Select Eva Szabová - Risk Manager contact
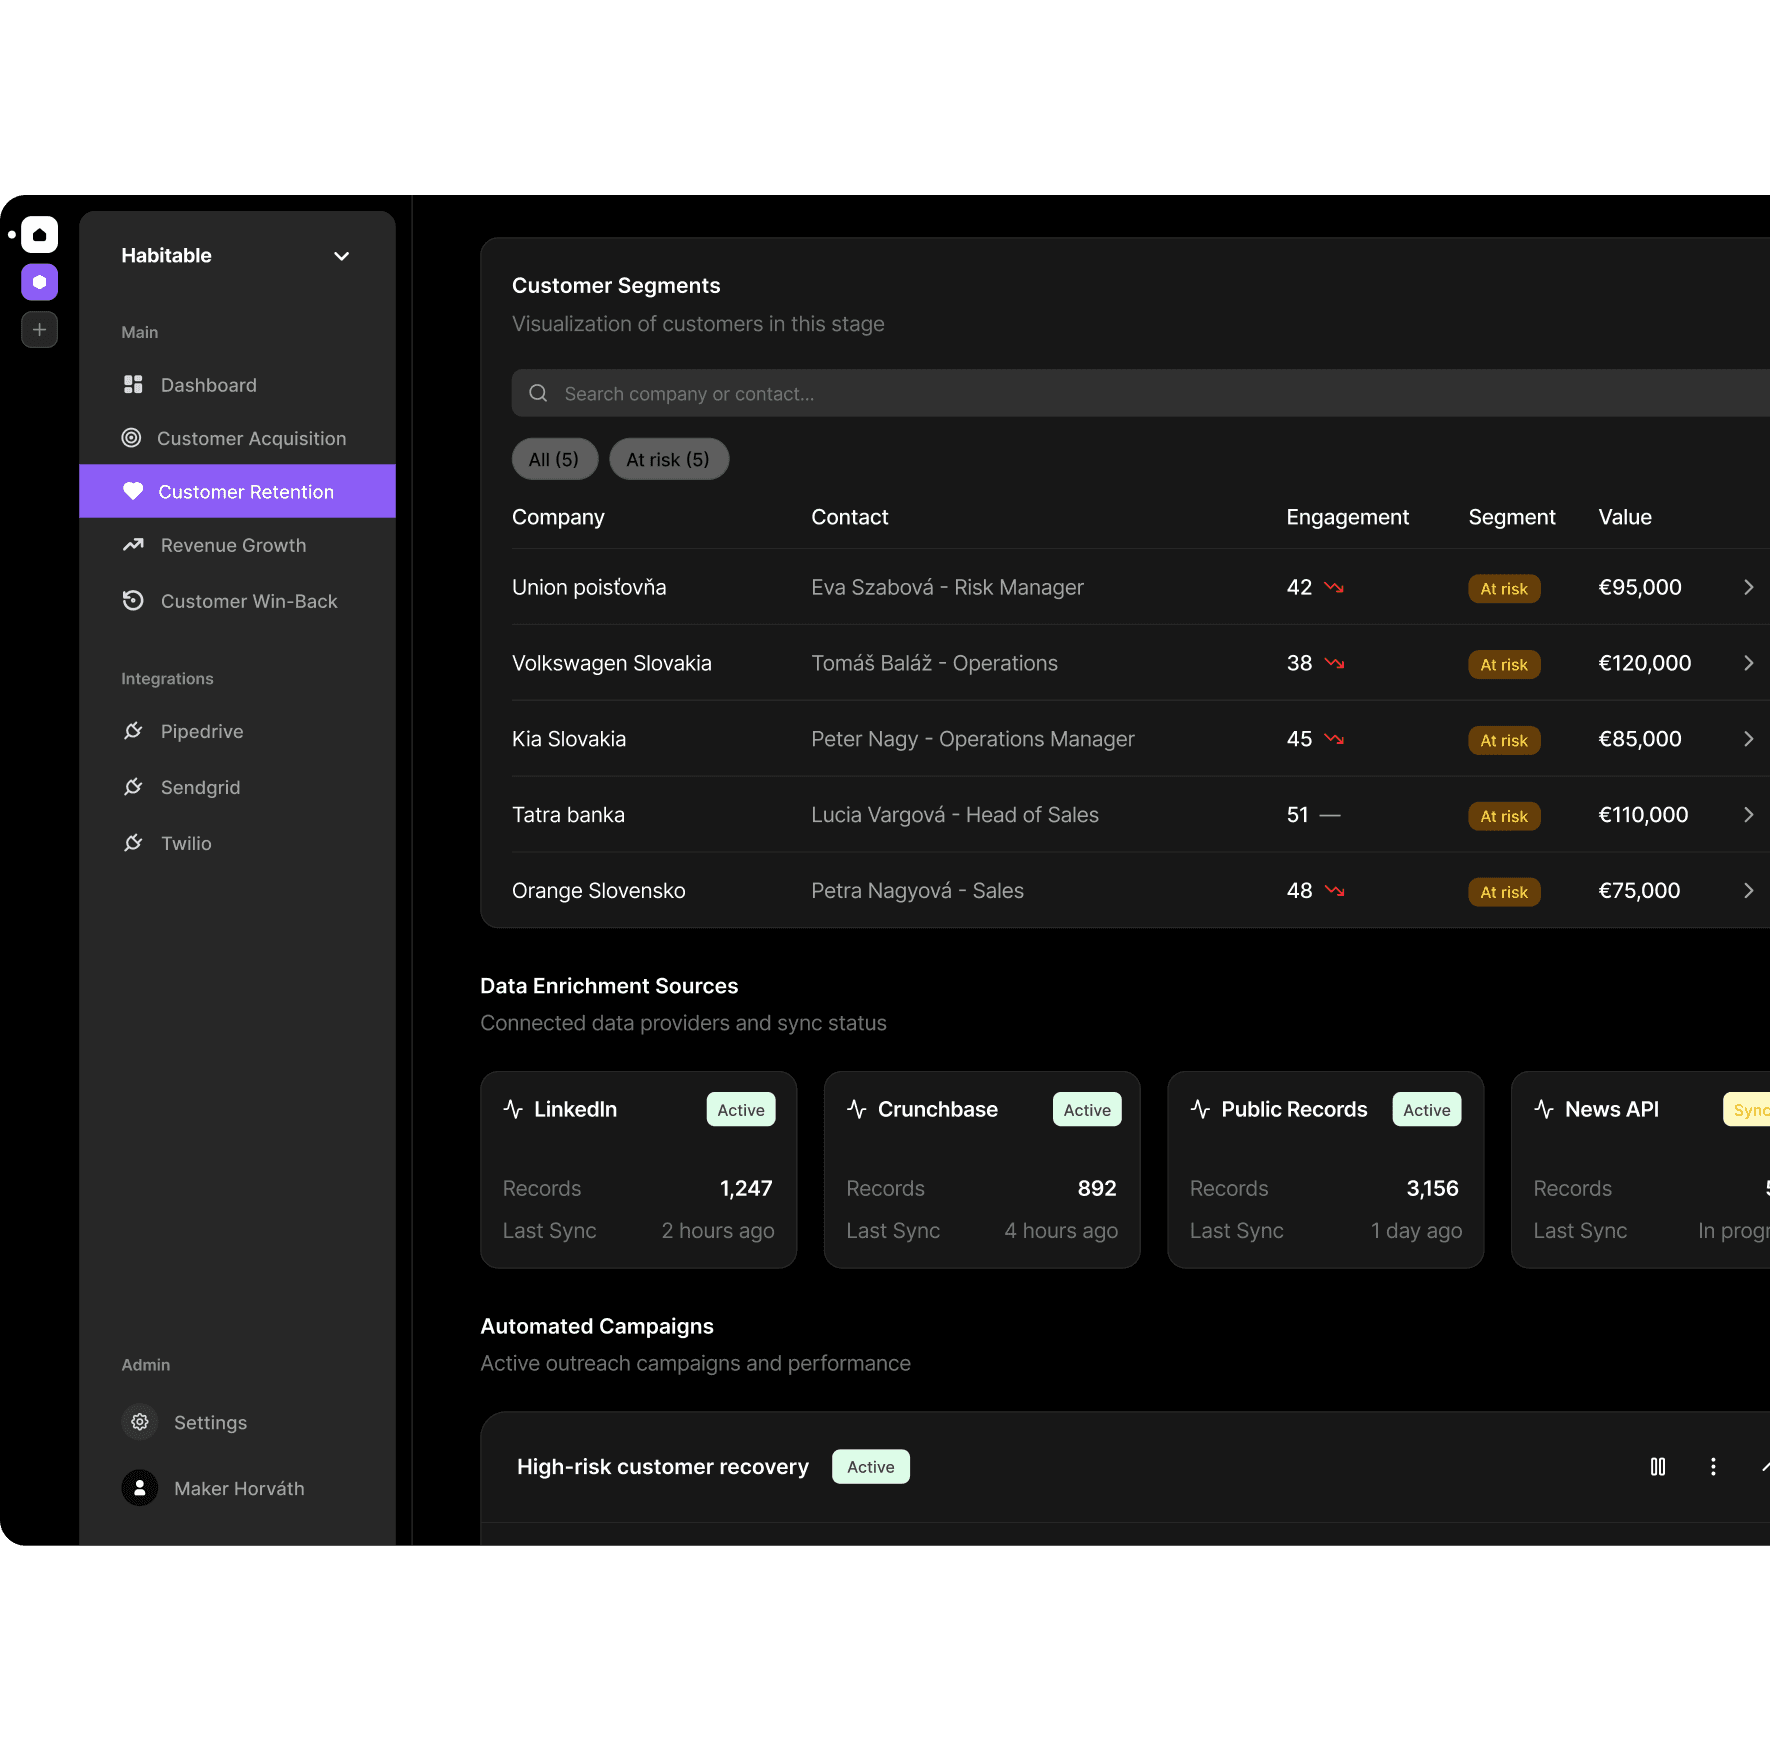 click(947, 587)
